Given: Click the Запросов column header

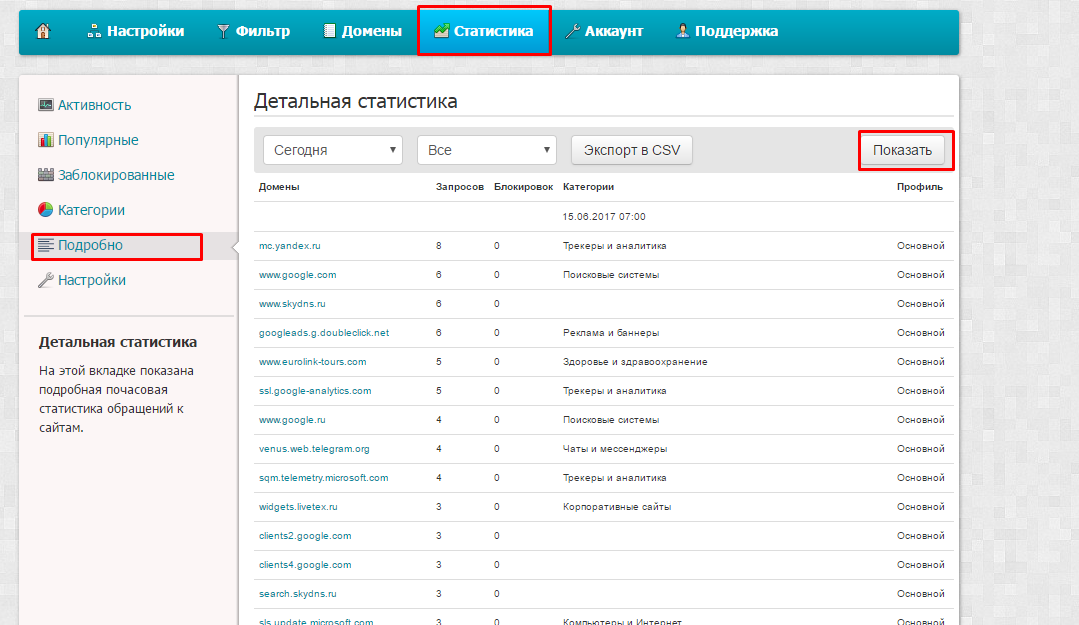Looking at the screenshot, I should (x=460, y=187).
